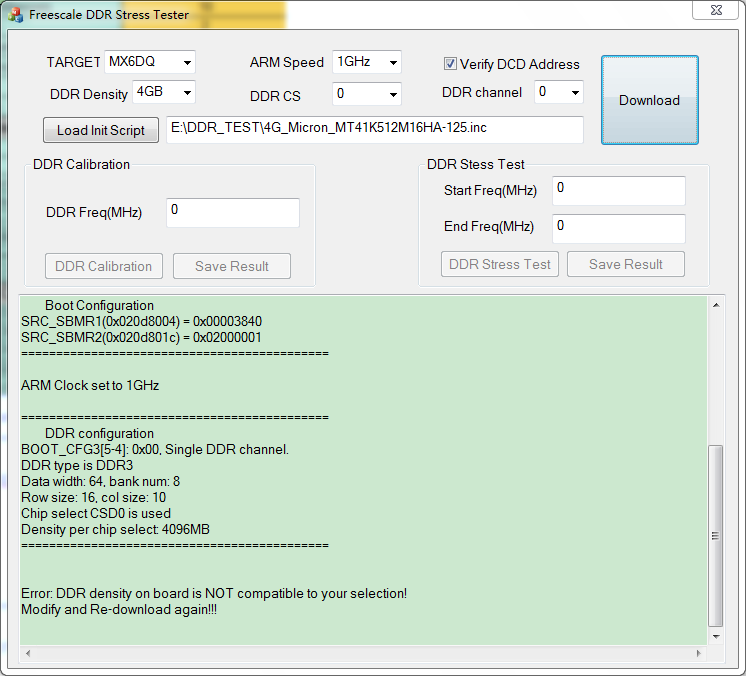Click Load Init Script button
Screen dimensions: 746x676
(101, 130)
